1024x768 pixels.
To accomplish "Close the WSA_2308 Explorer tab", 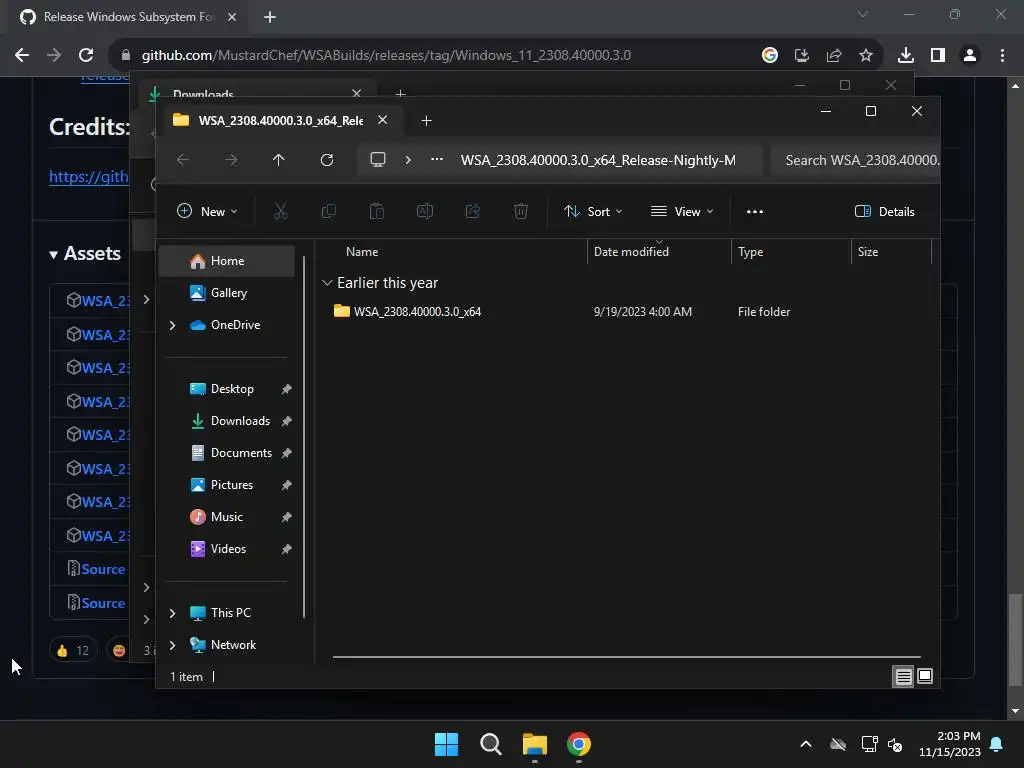I will 383,120.
